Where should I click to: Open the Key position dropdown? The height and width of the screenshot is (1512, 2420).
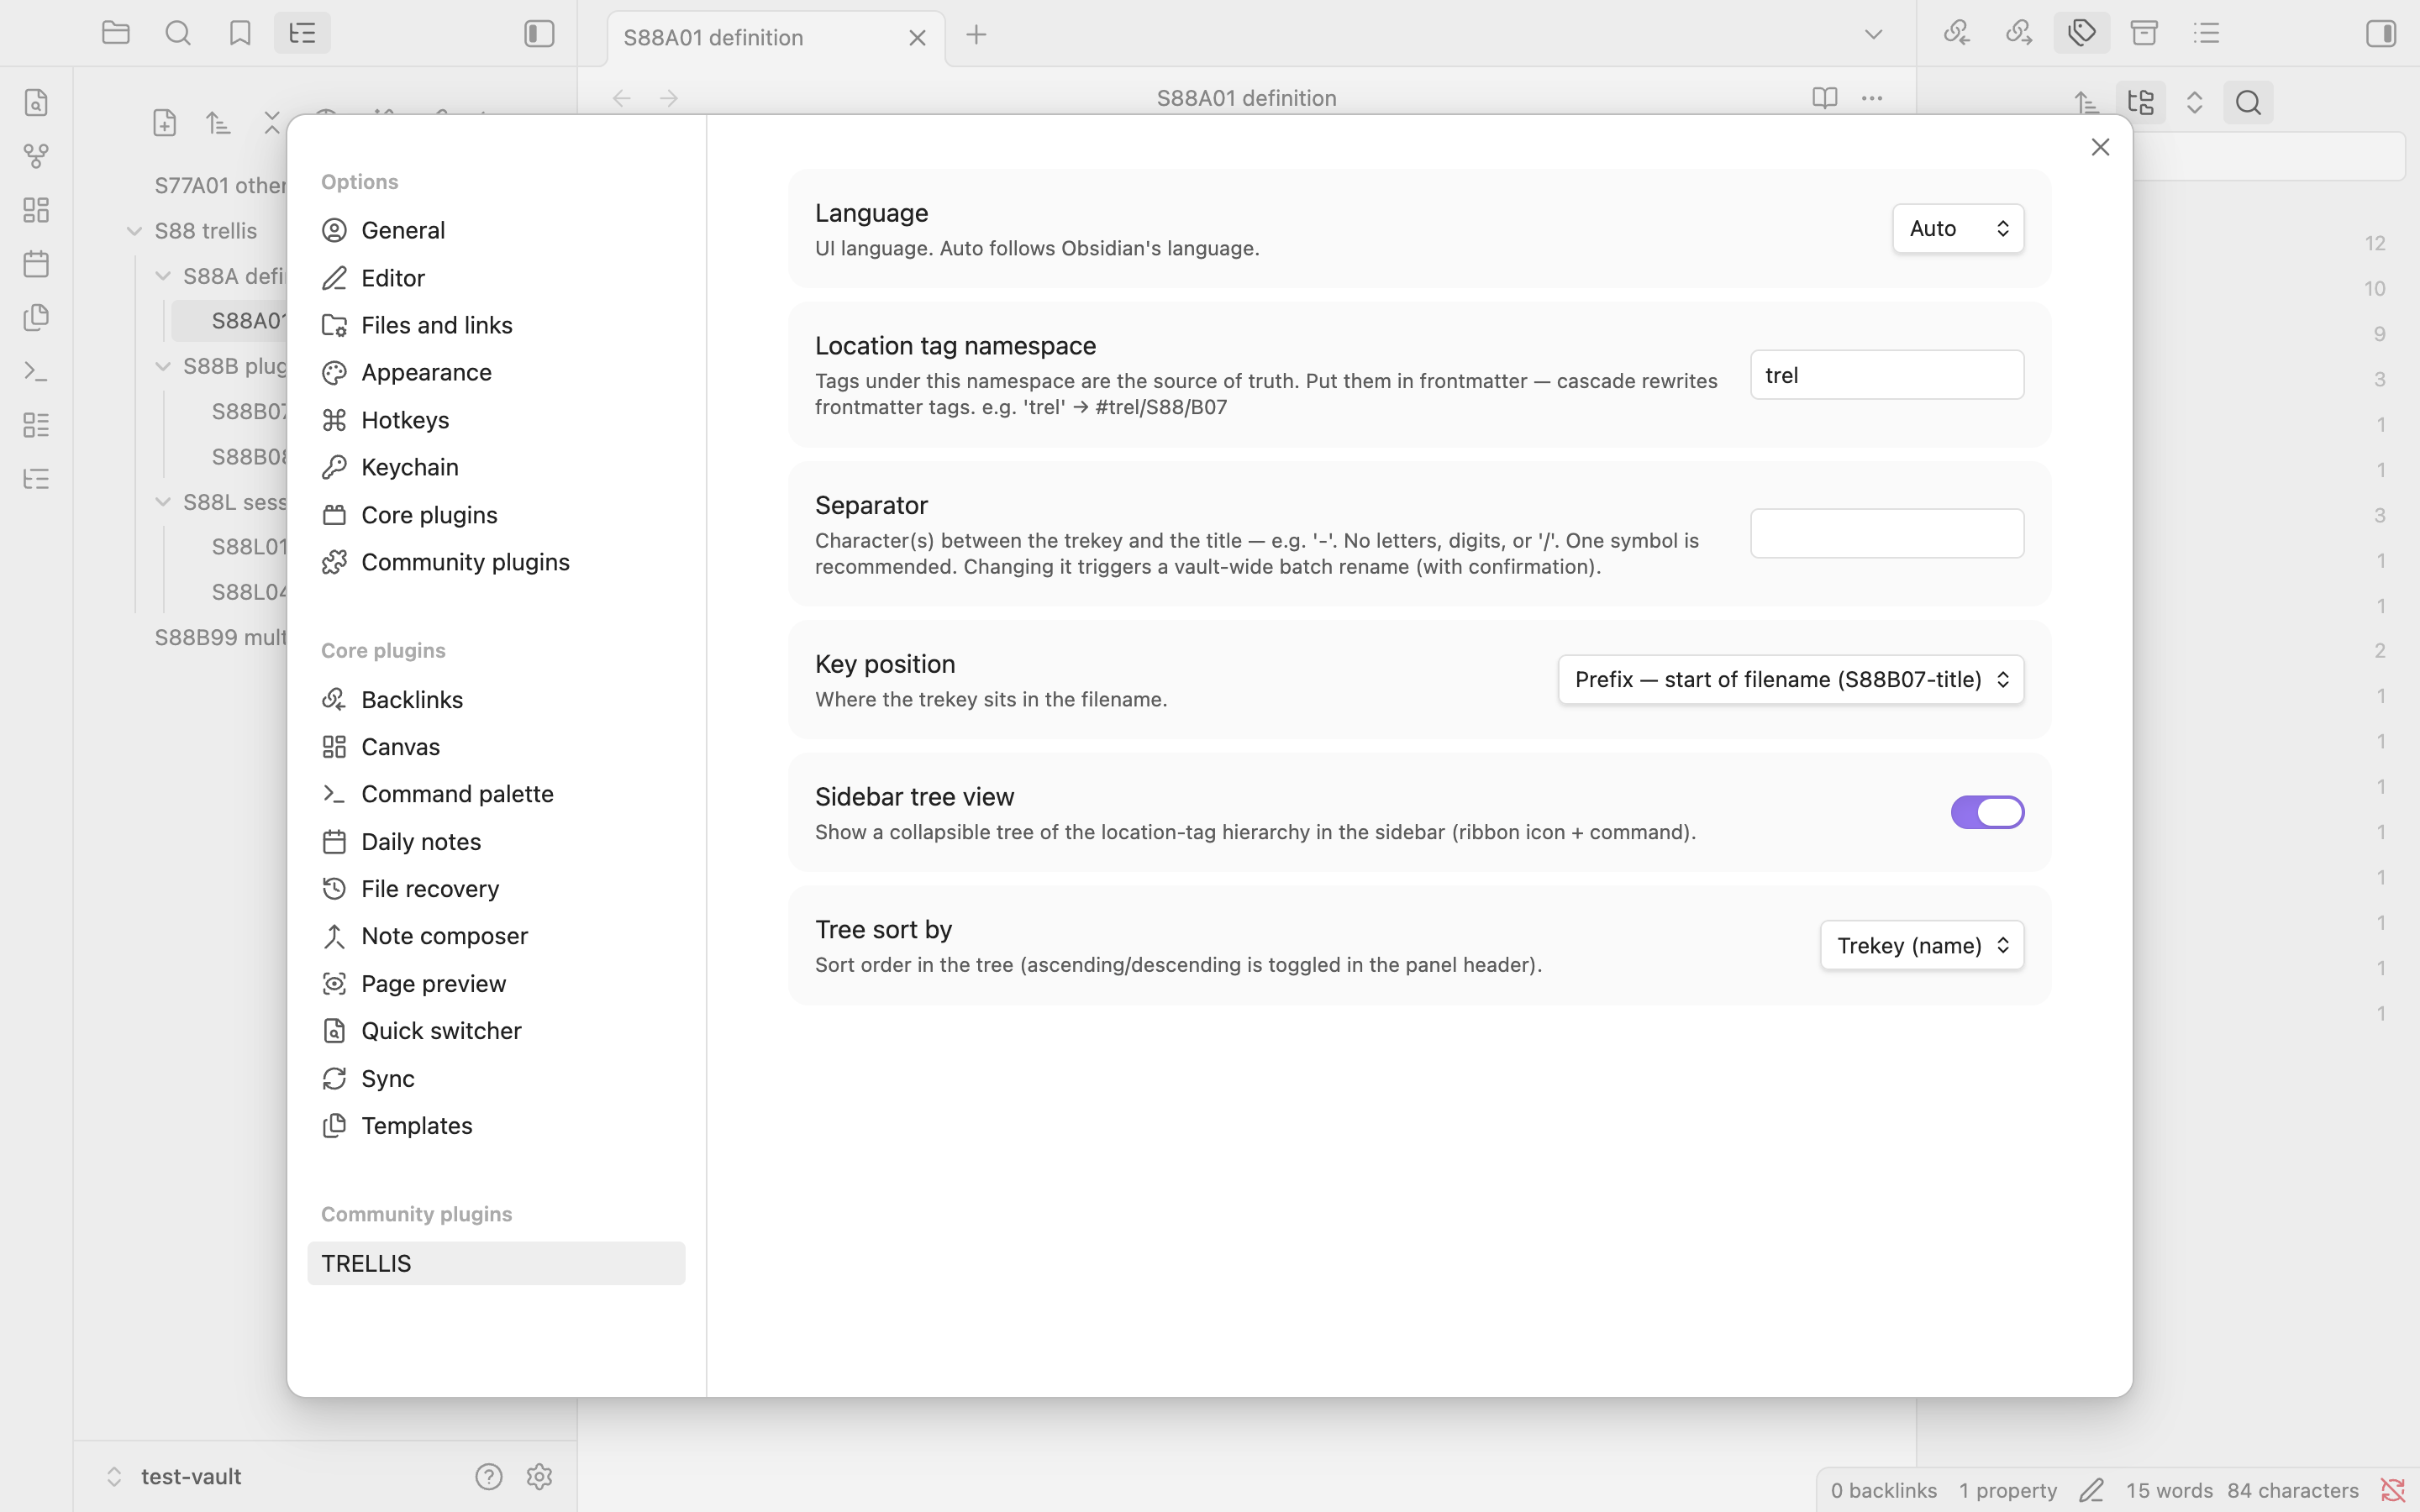click(x=1791, y=679)
